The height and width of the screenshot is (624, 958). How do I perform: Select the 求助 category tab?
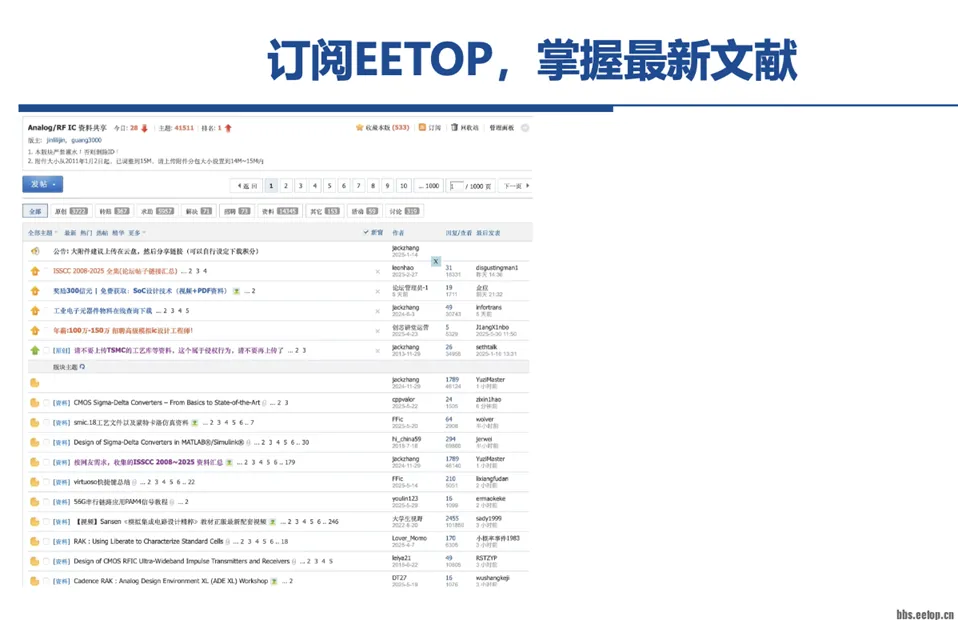(x=158, y=211)
